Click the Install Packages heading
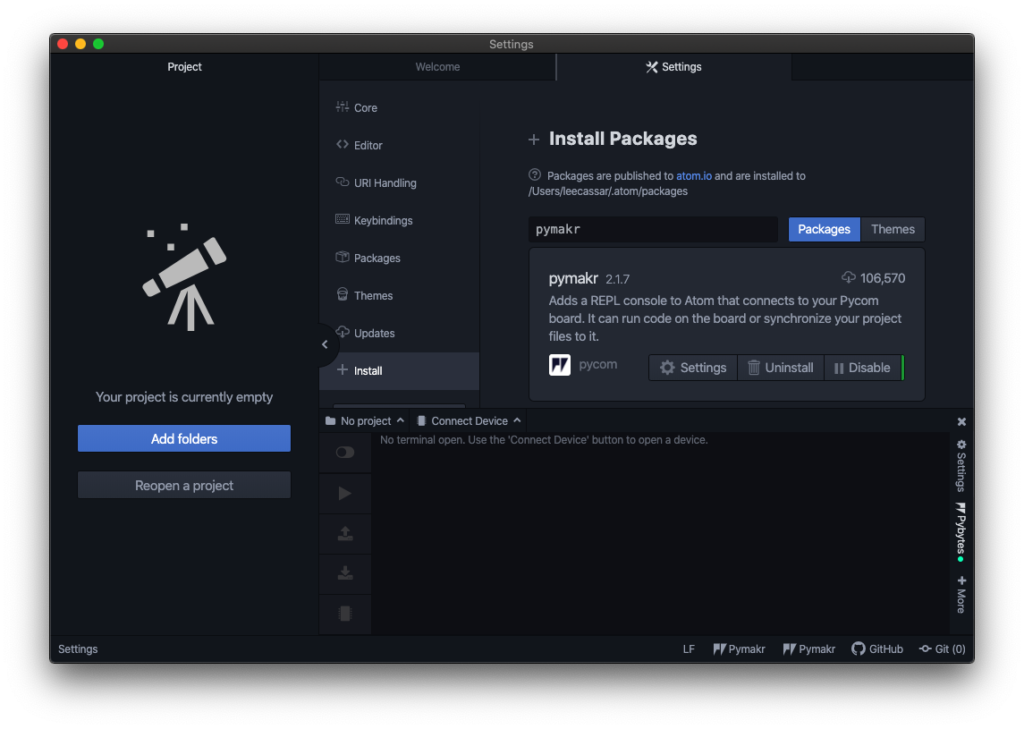 coord(623,138)
